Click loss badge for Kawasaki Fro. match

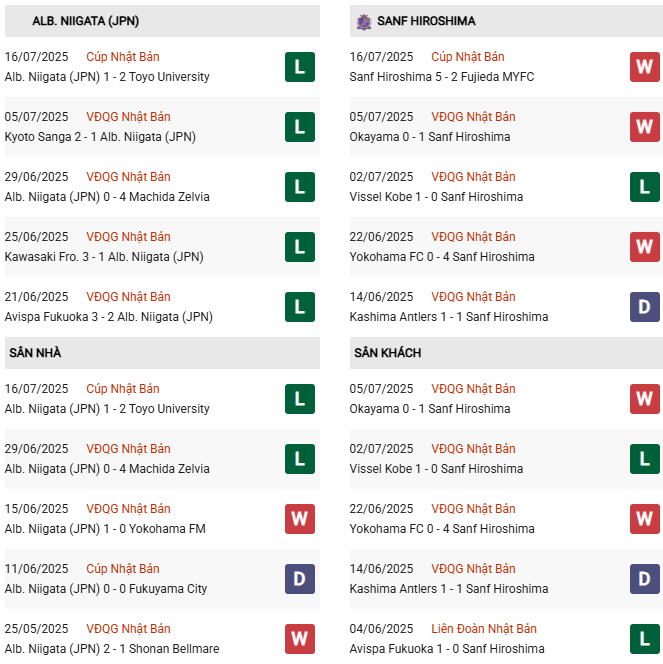coord(300,247)
